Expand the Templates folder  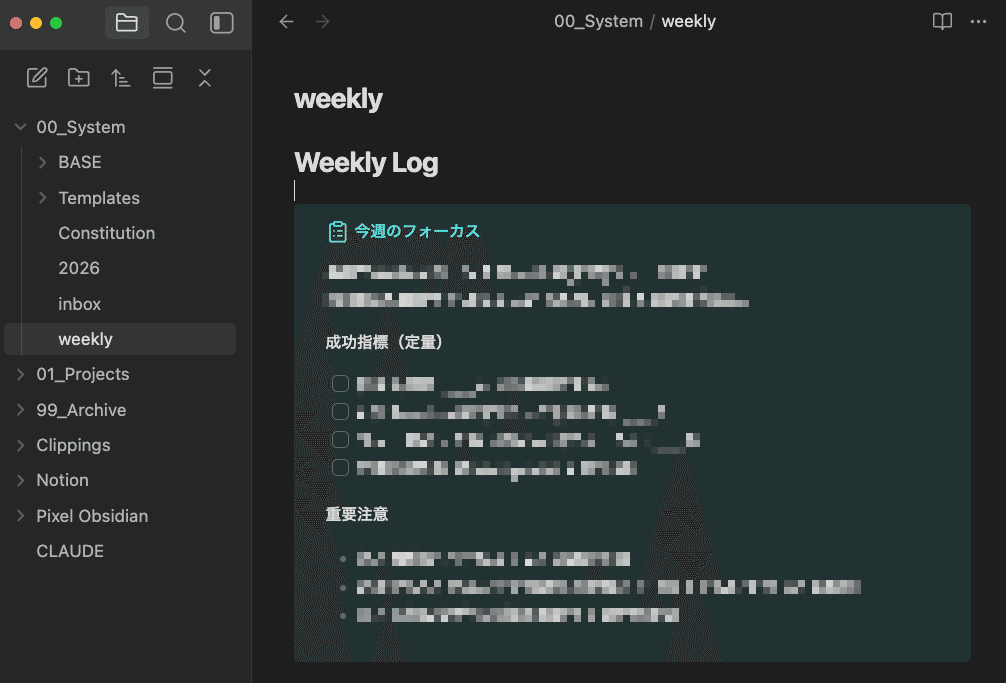[x=43, y=198]
